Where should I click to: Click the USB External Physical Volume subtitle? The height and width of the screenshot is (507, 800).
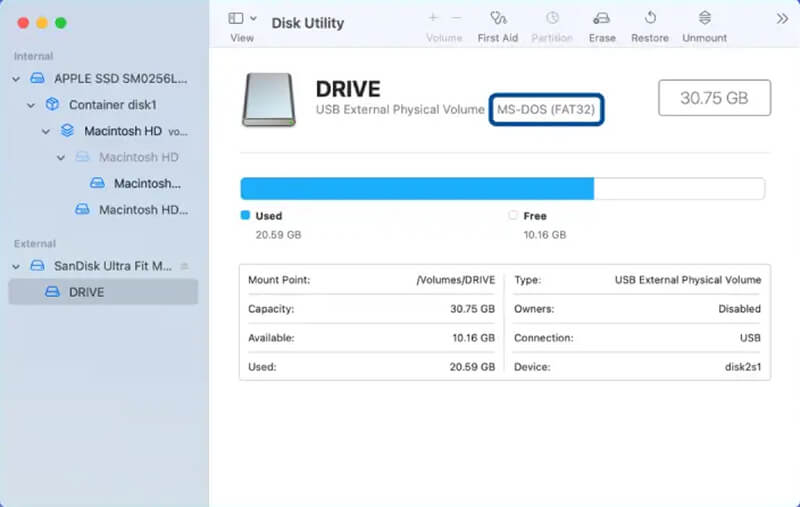[400, 109]
